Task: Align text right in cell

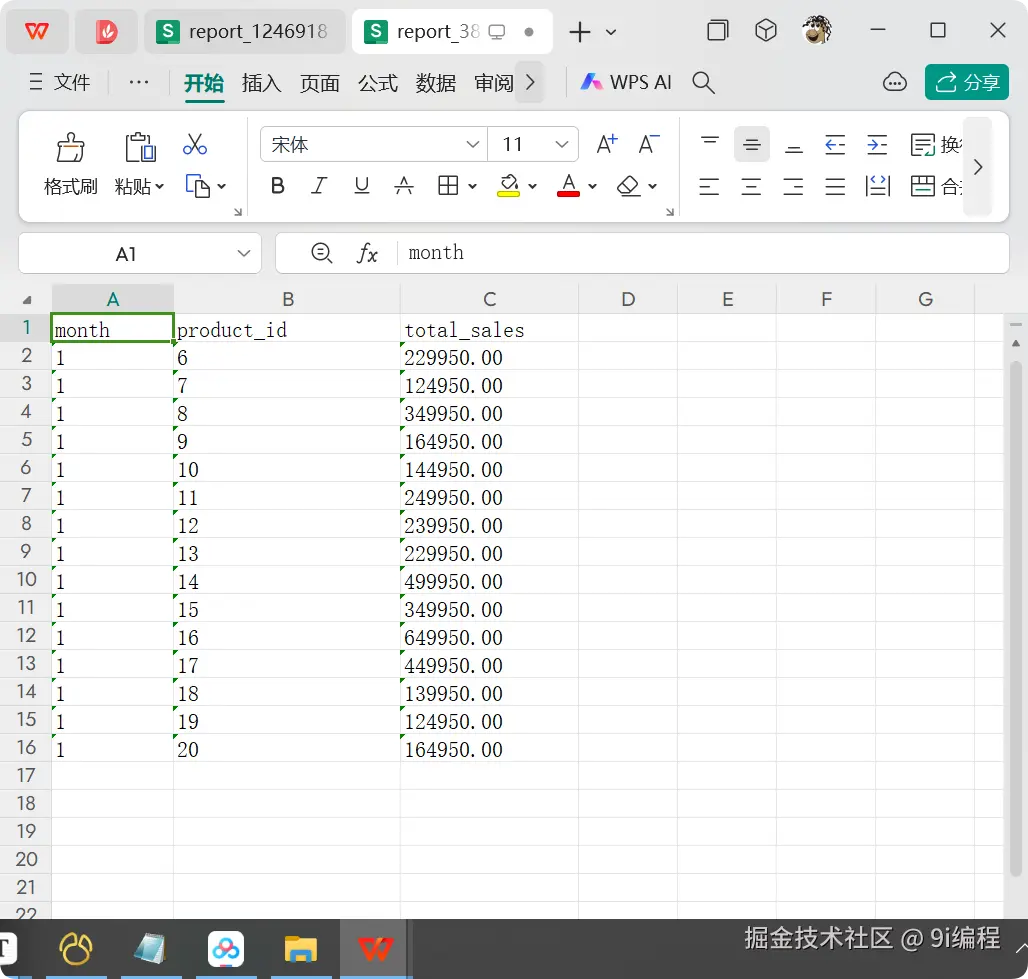Action: (793, 186)
